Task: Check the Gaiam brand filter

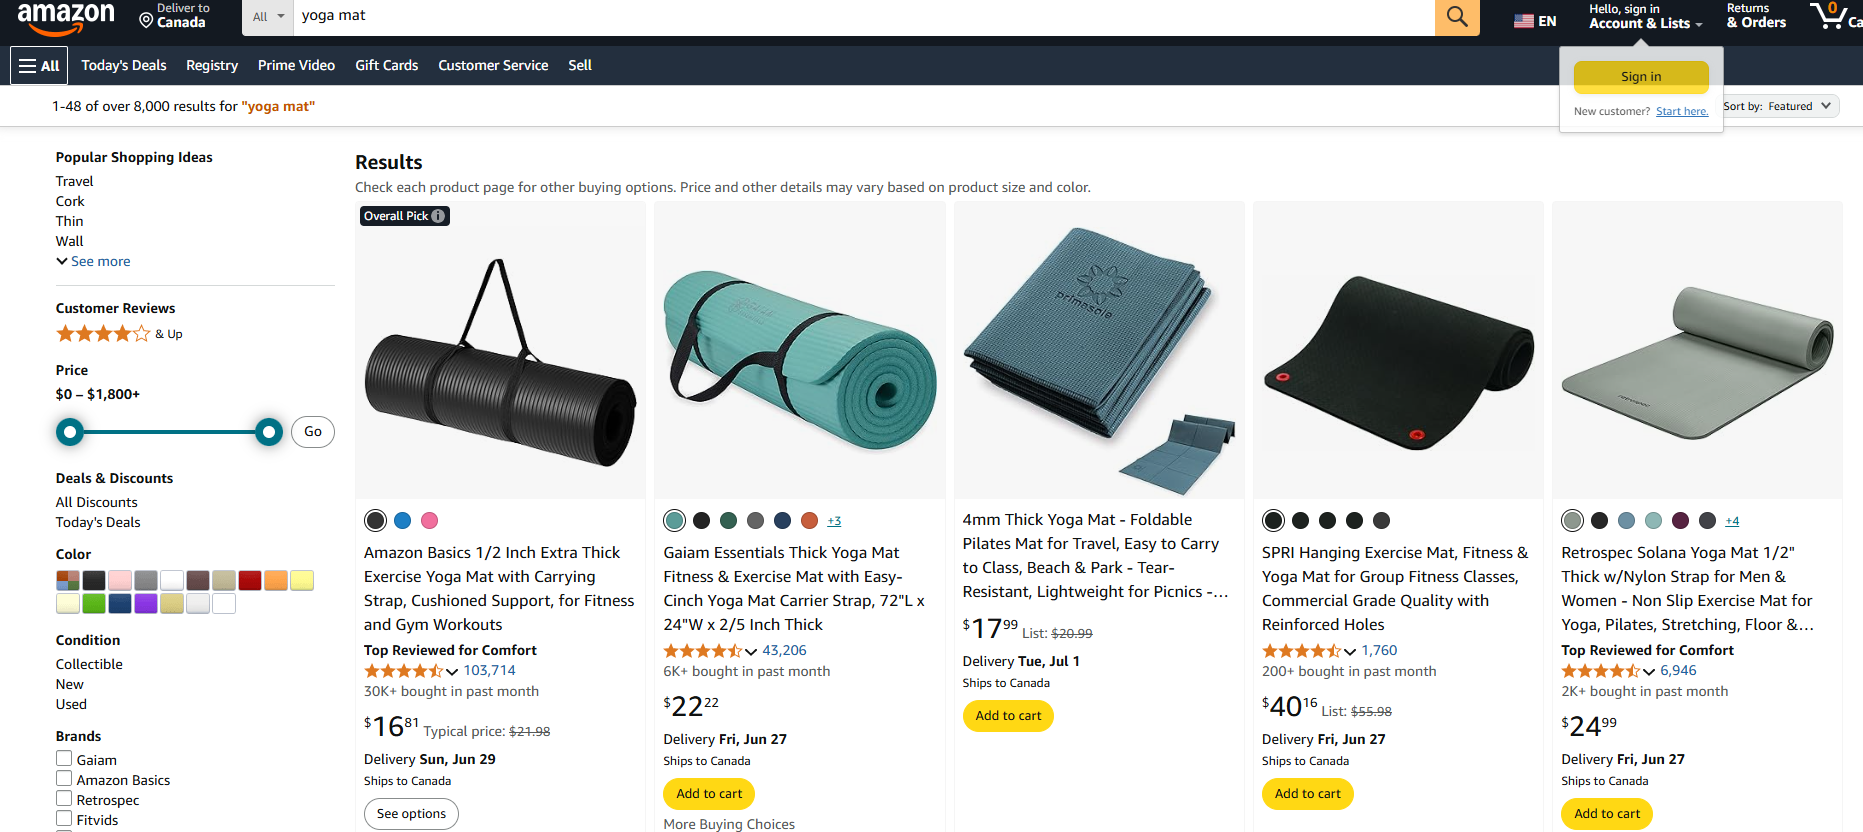Action: [64, 758]
